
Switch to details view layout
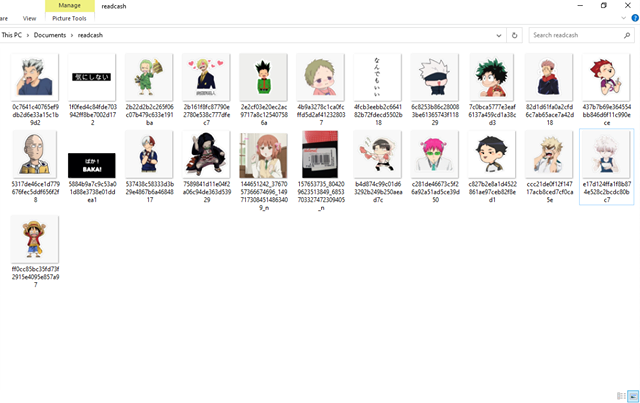pos(621,396)
